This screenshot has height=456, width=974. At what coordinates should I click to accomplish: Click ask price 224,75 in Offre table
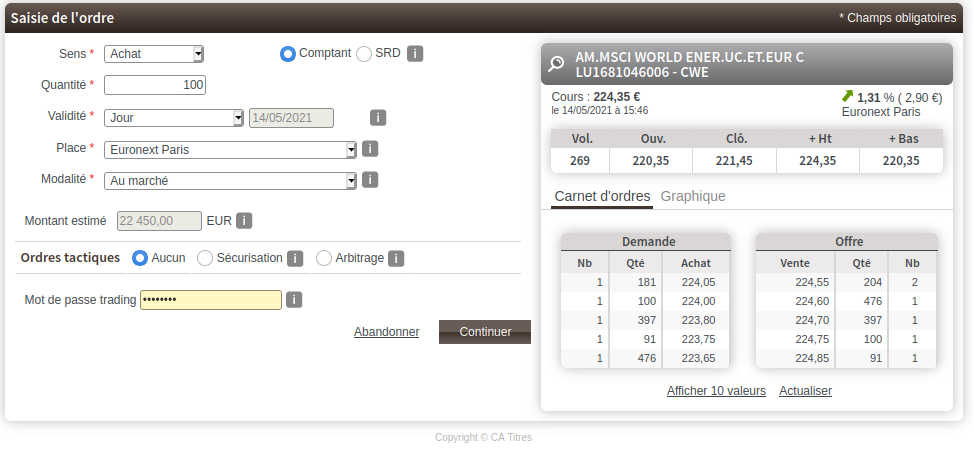[812, 339]
